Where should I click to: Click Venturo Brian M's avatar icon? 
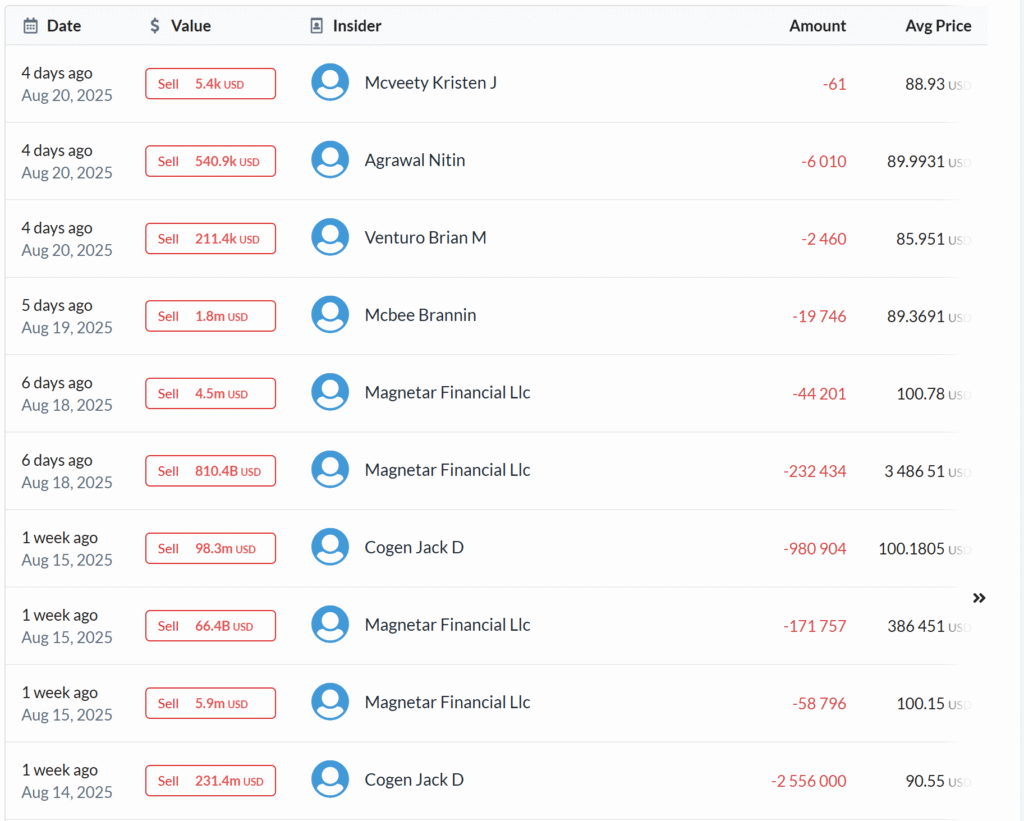point(330,238)
